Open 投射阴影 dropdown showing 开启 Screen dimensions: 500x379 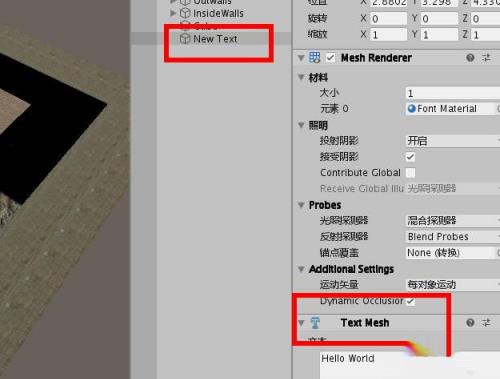click(453, 141)
